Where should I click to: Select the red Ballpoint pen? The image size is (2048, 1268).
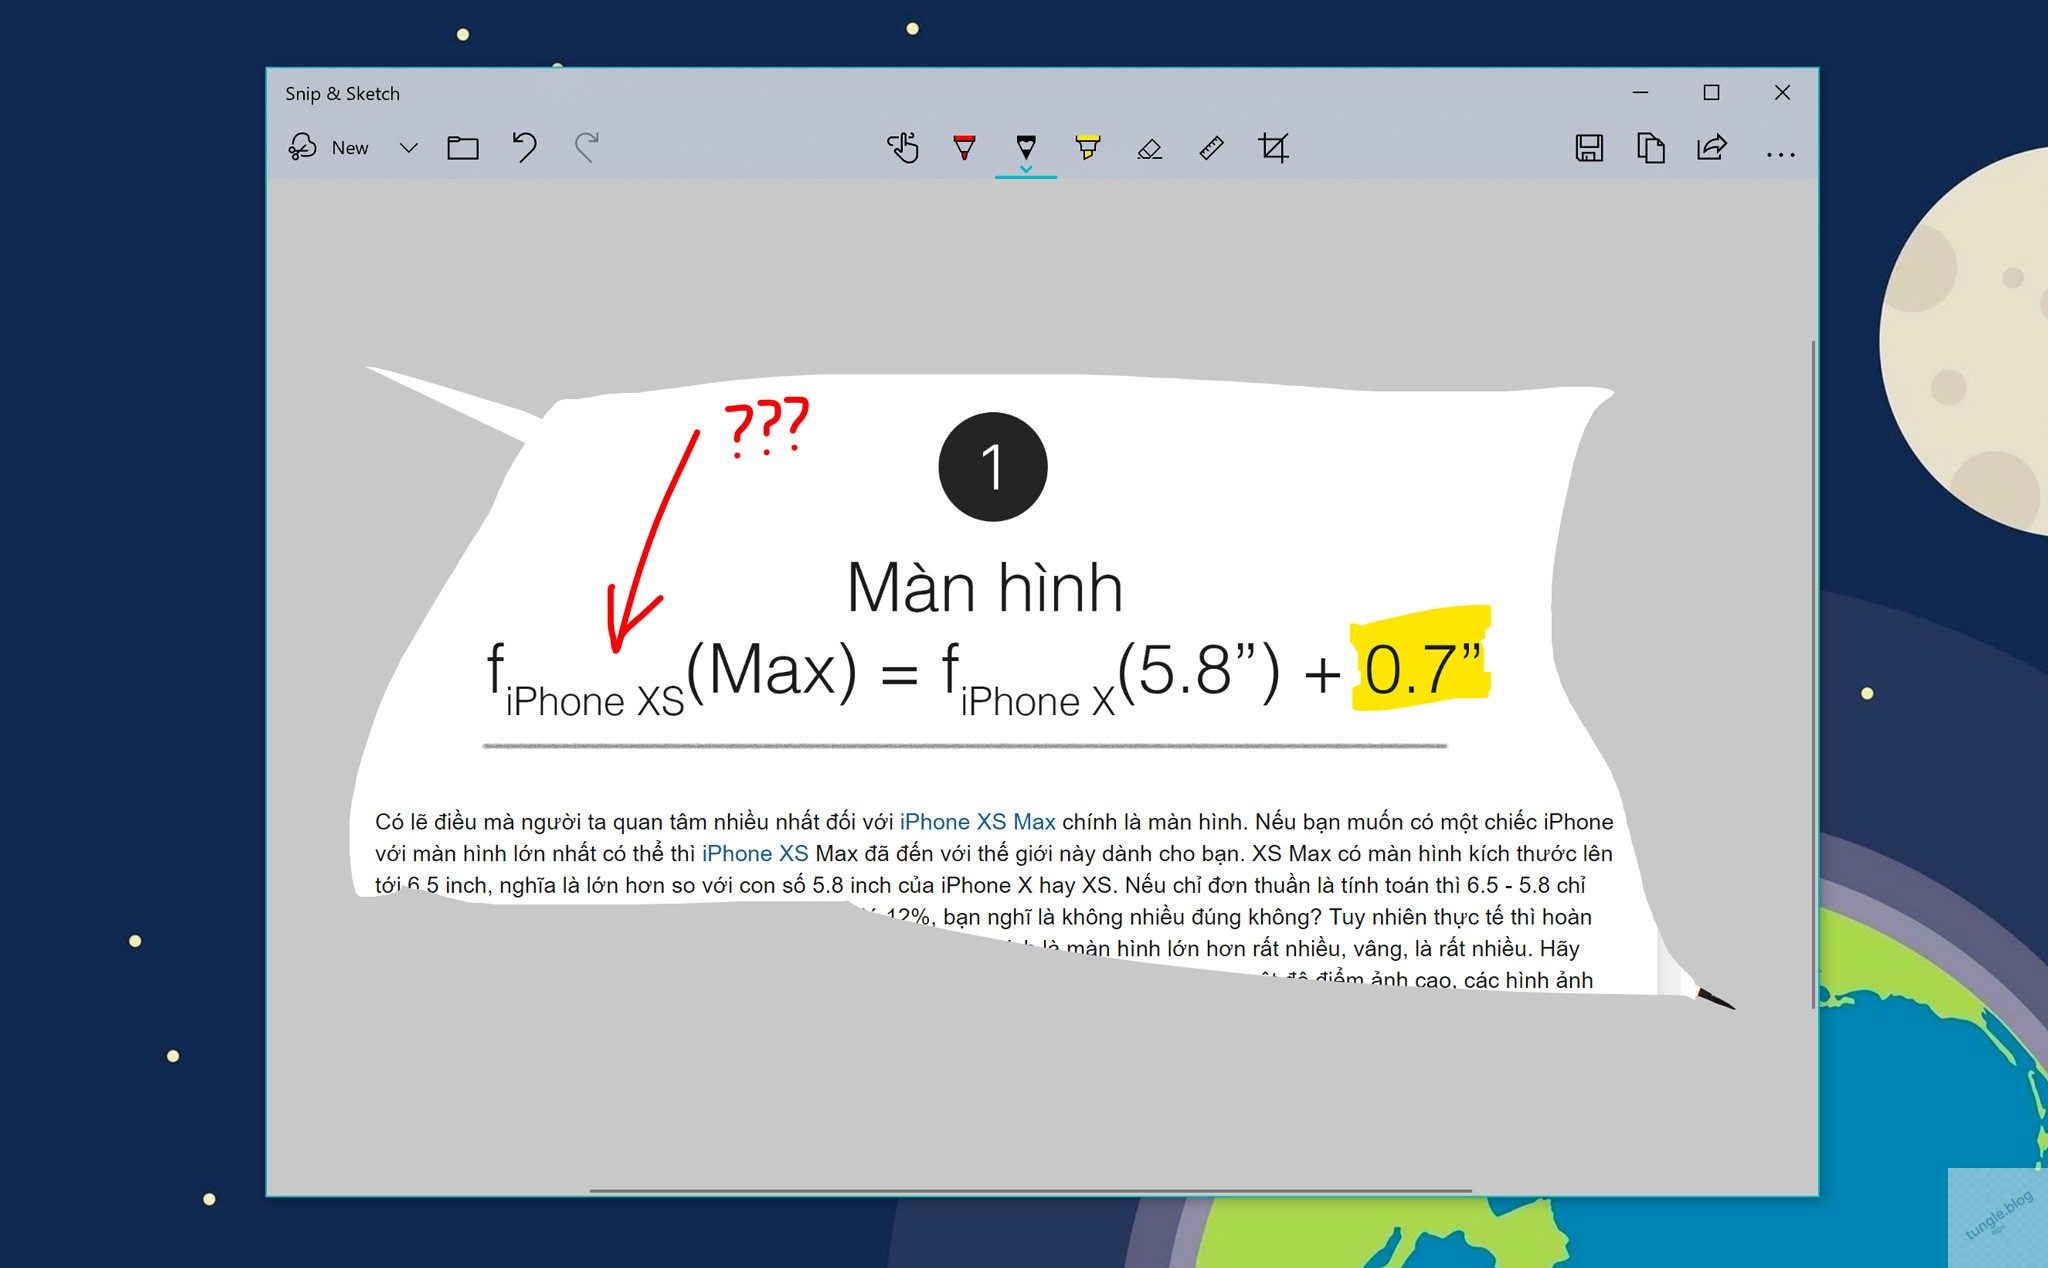[964, 148]
